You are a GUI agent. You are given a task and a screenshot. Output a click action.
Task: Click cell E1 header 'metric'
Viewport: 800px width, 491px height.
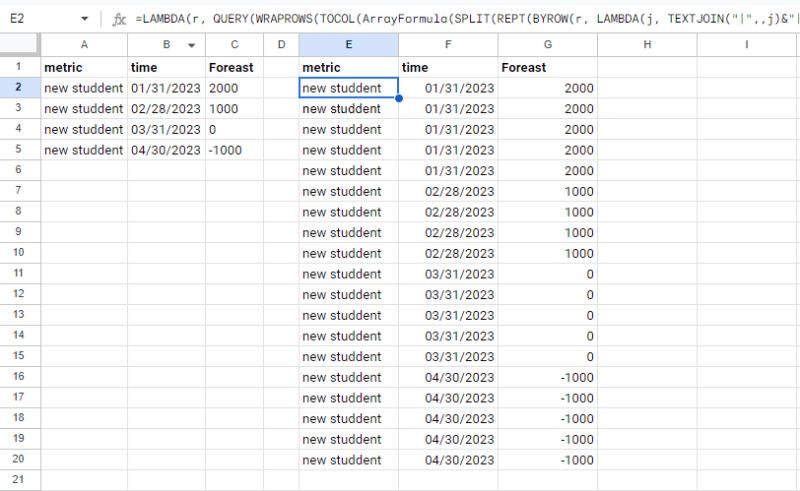pos(348,67)
